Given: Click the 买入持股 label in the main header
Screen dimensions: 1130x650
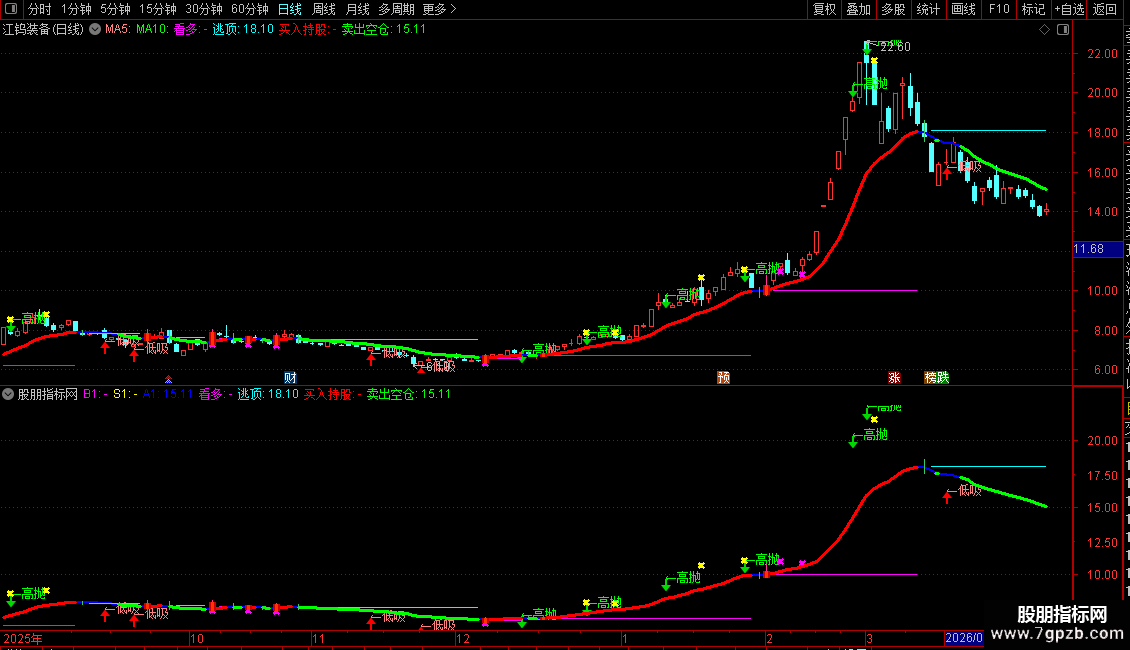Looking at the screenshot, I should coord(307,30).
